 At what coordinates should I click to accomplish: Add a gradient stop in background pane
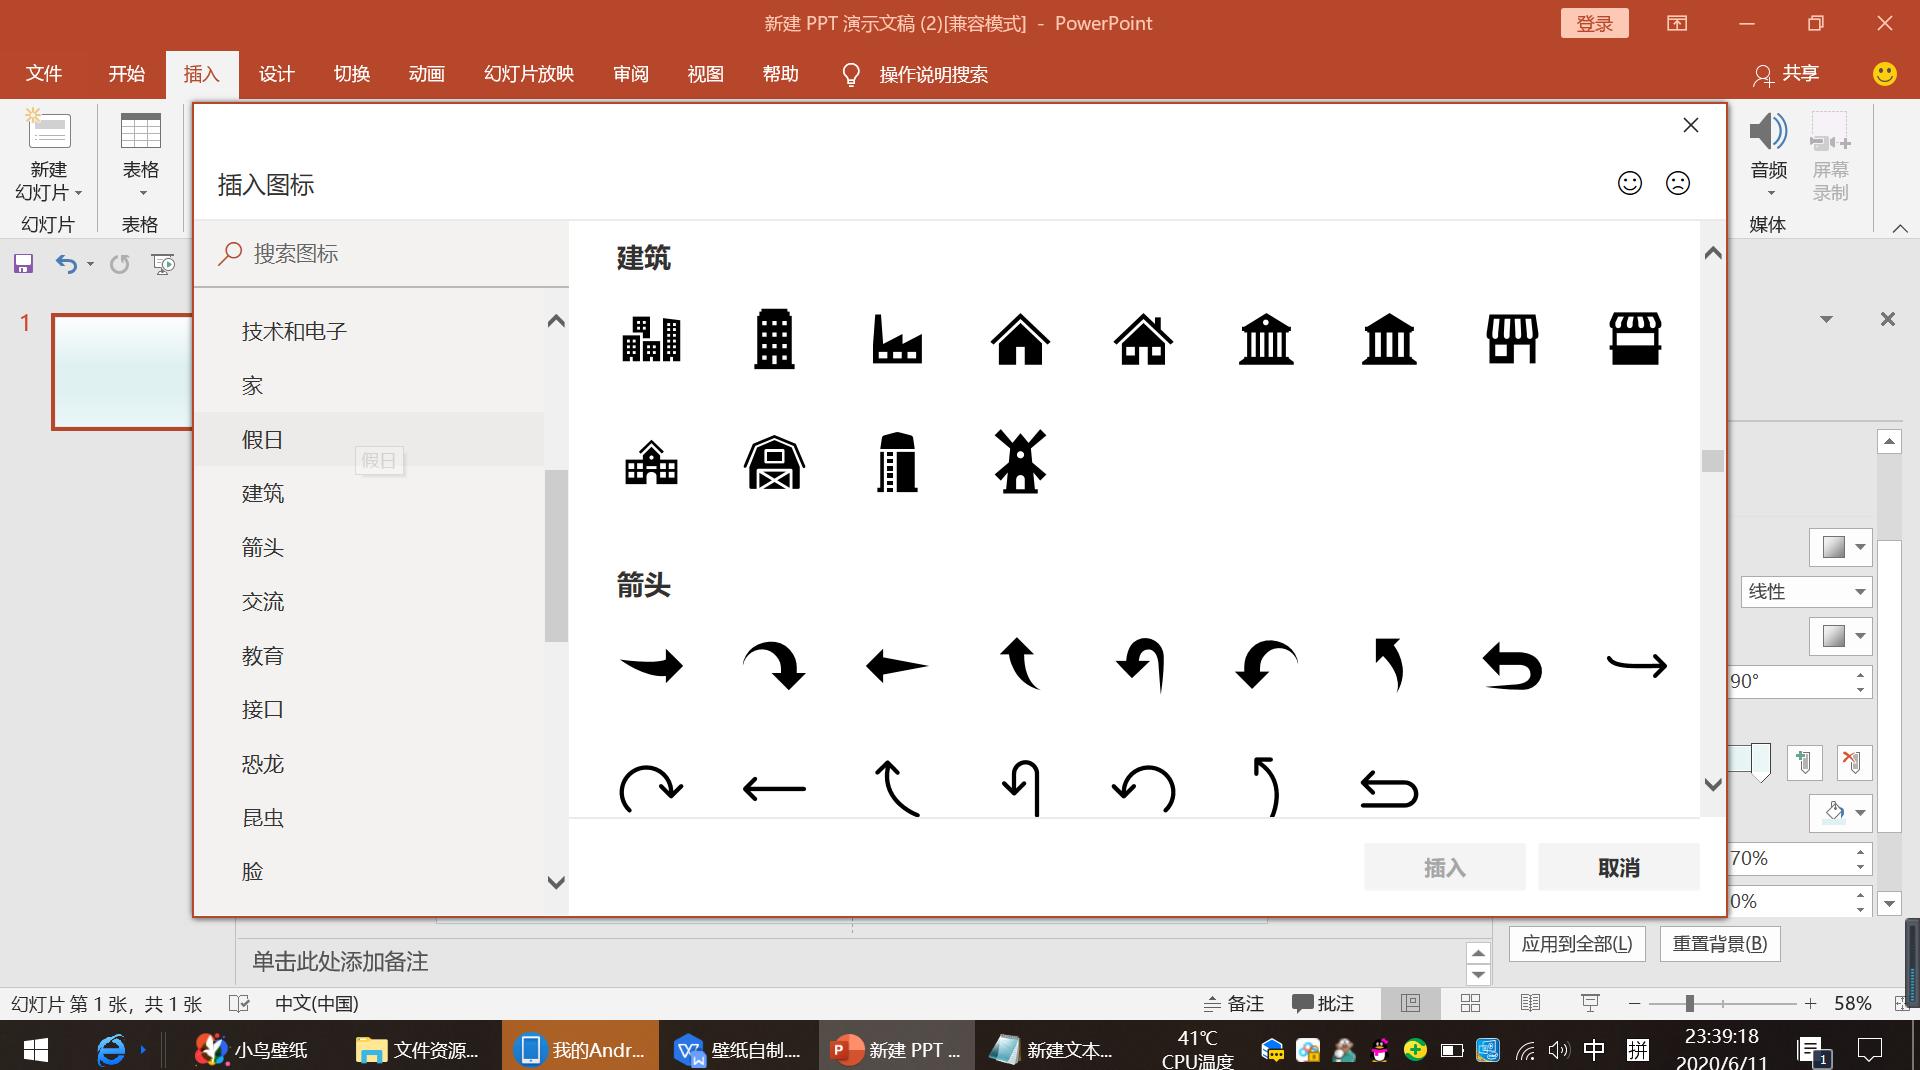1805,763
